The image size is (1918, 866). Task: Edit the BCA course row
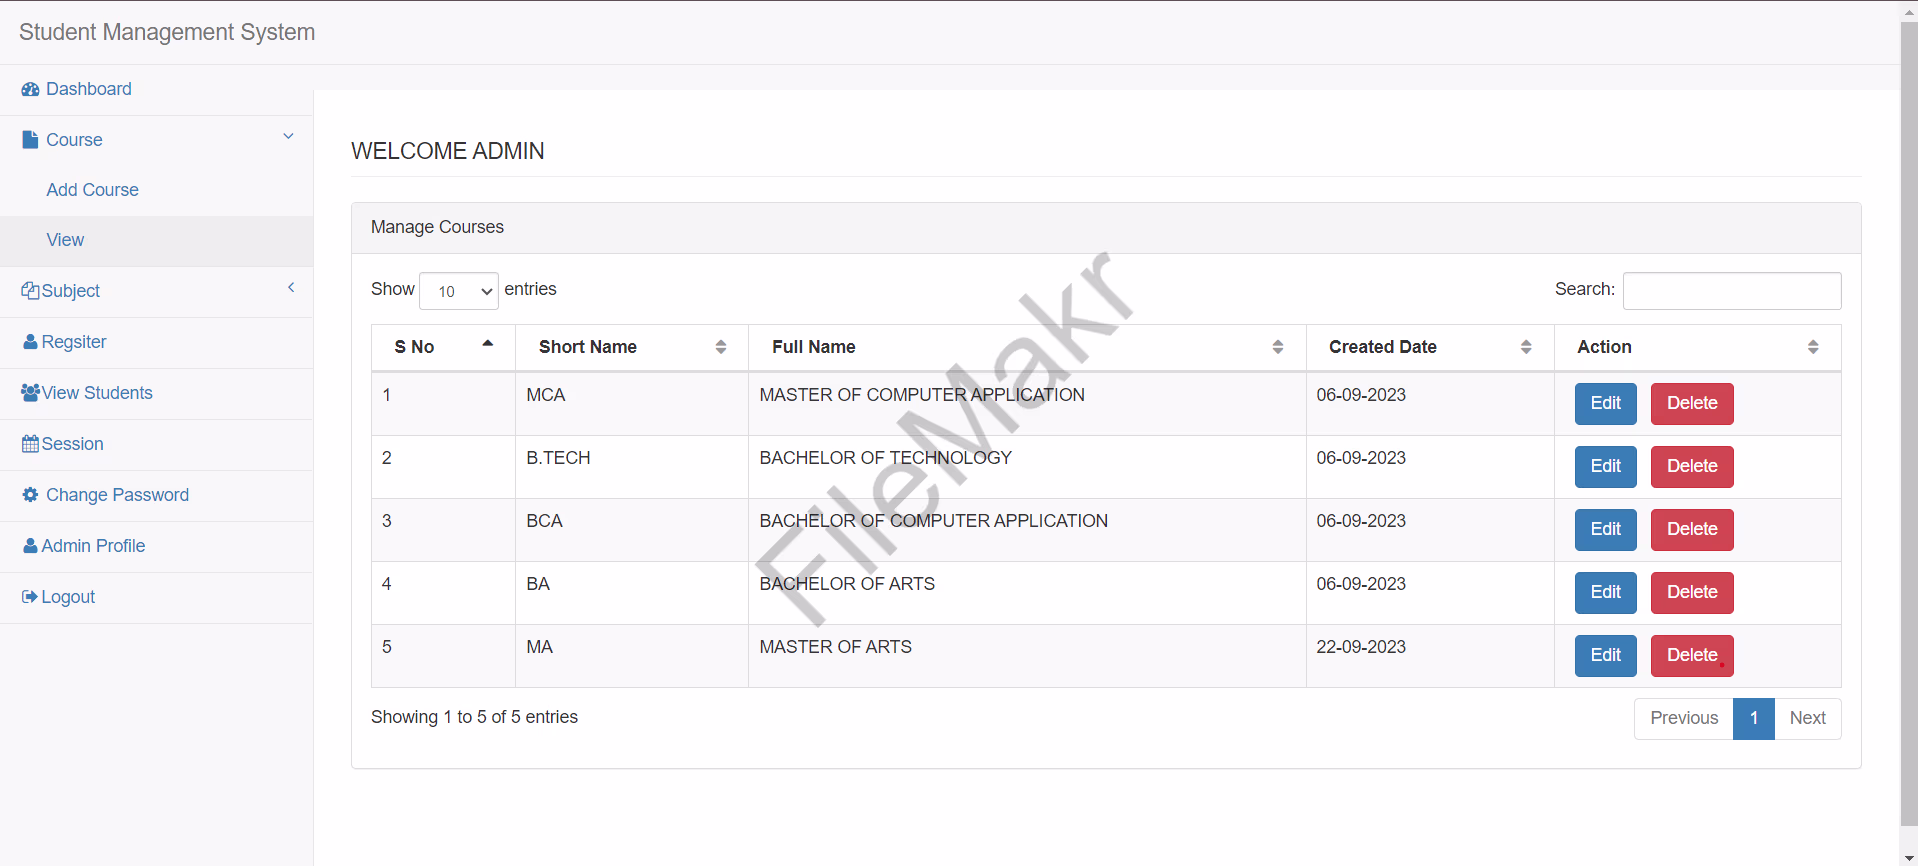coord(1605,530)
